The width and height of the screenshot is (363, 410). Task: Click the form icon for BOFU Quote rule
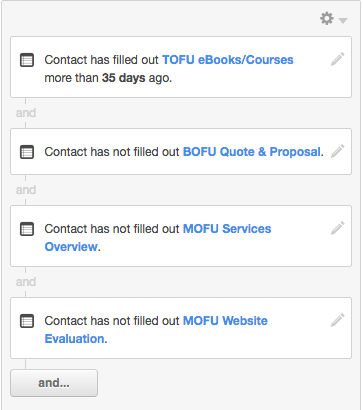coord(27,152)
